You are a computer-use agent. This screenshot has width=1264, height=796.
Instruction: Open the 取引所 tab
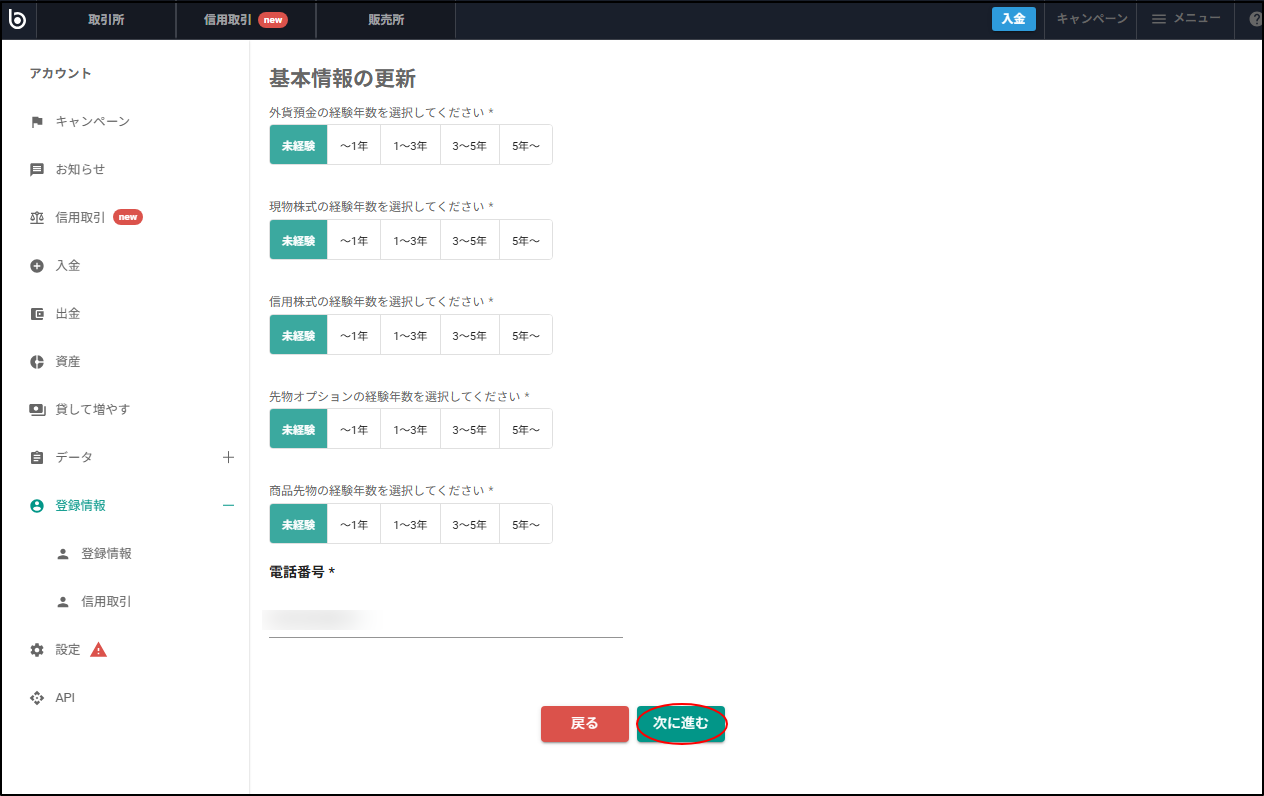point(106,19)
